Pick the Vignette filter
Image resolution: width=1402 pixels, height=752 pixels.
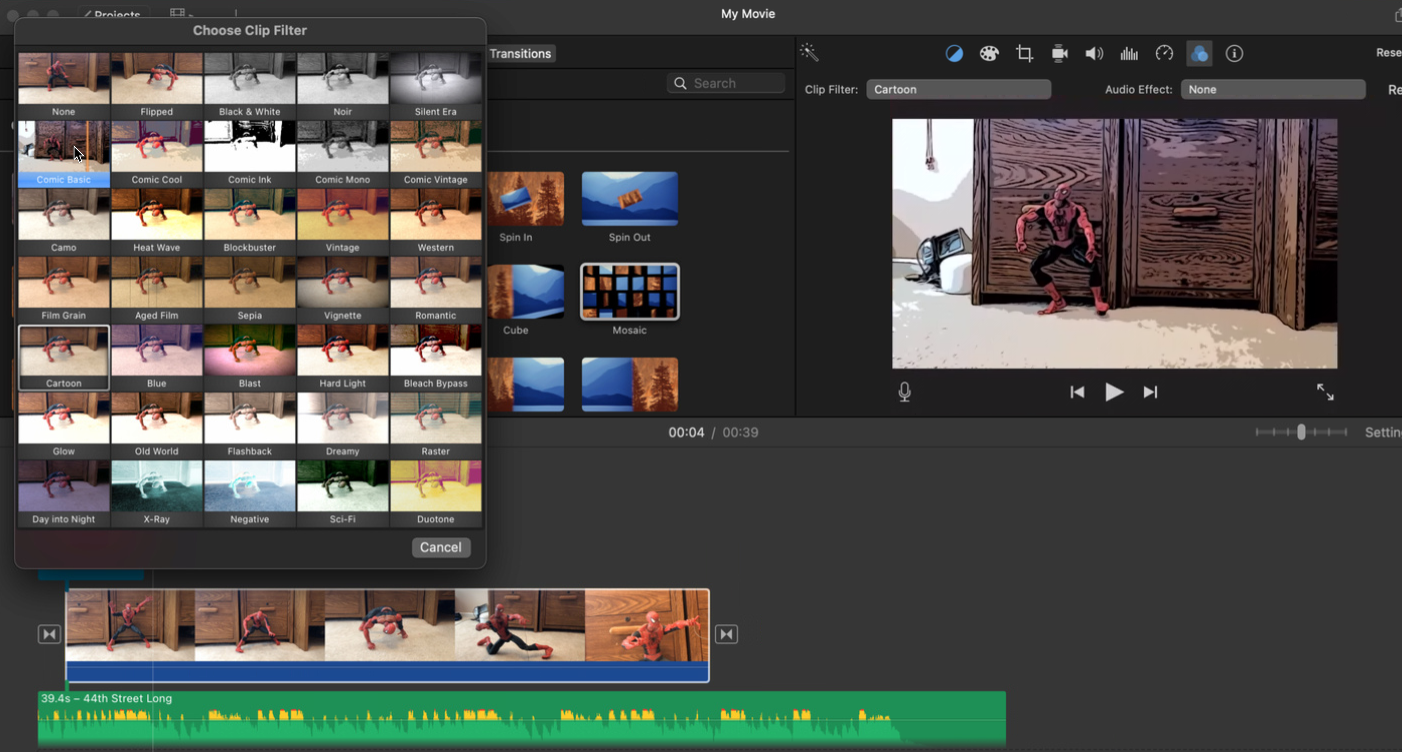(x=343, y=290)
